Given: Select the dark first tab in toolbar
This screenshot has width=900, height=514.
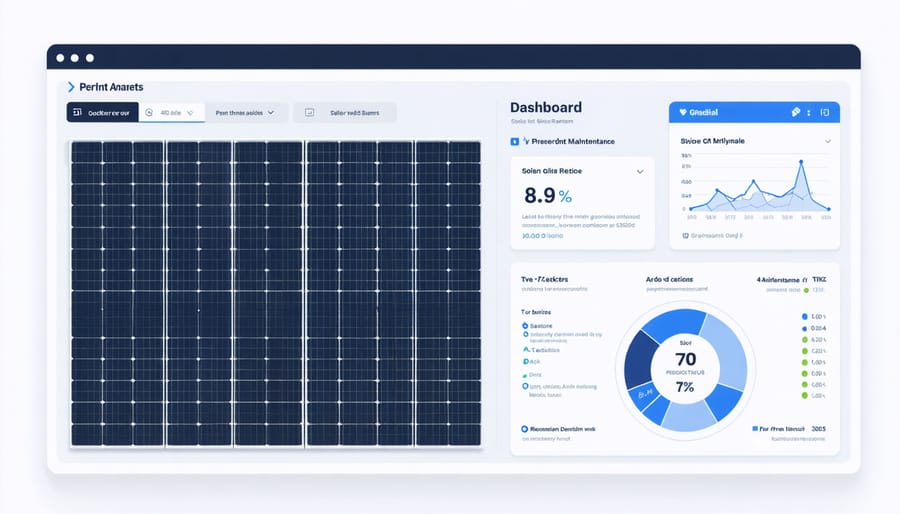Looking at the screenshot, I should tap(102, 113).
